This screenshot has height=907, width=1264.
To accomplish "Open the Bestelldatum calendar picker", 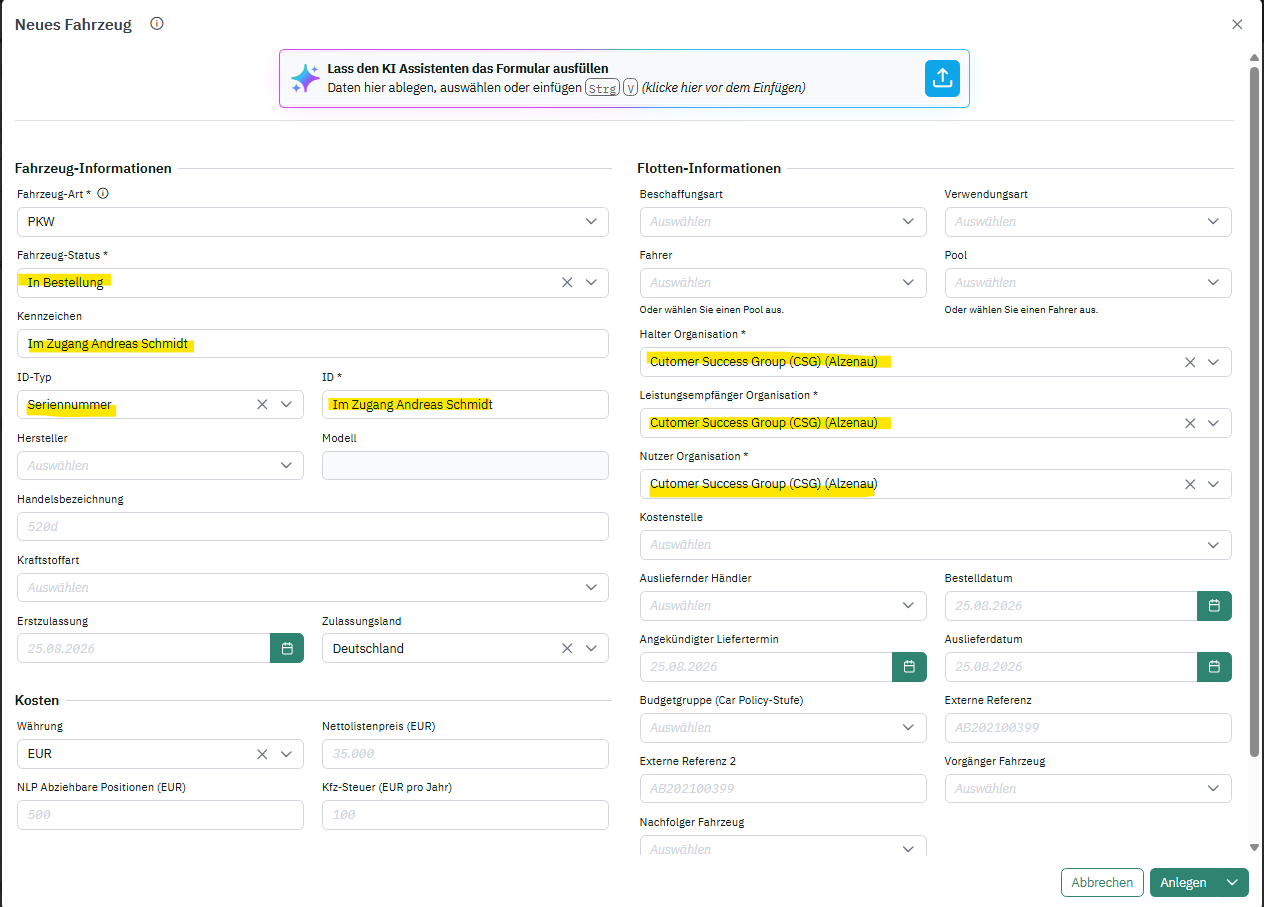I will tap(1214, 606).
